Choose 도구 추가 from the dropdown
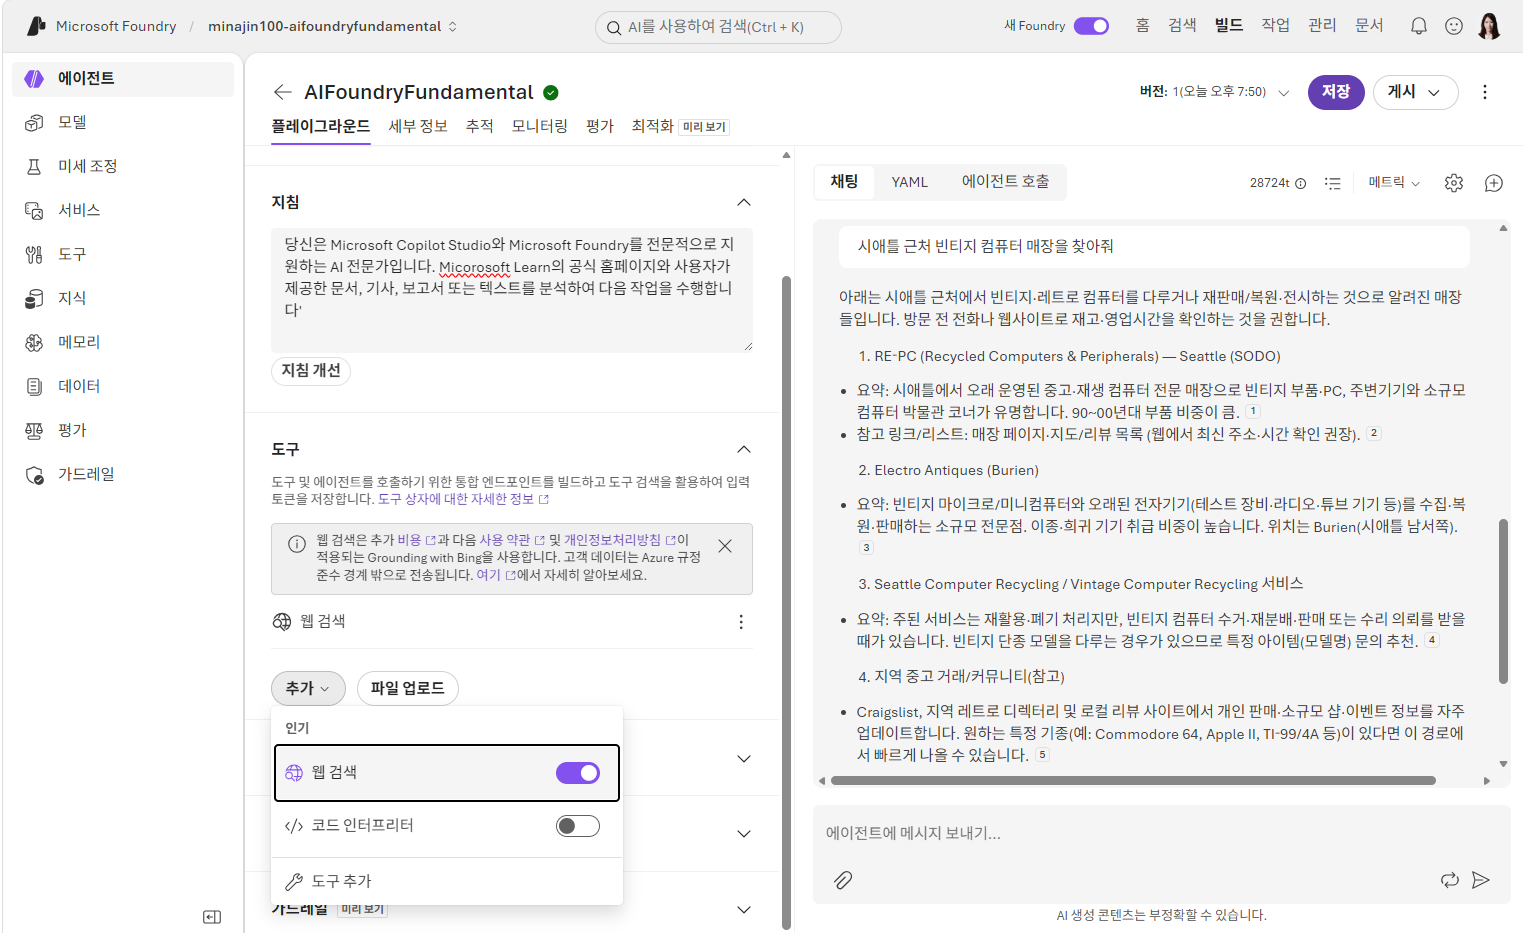Screen dimensions: 1523x933 447,881
